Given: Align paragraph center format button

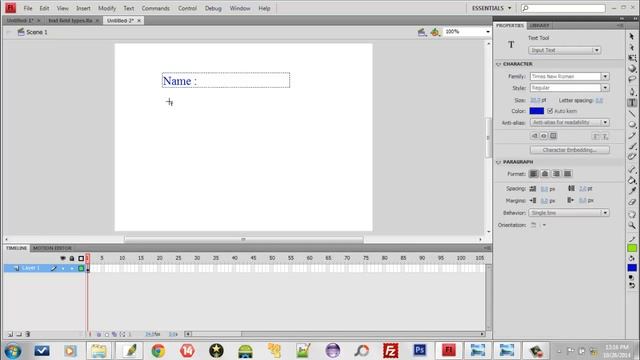Looking at the screenshot, I should pyautogui.click(x=545, y=174).
